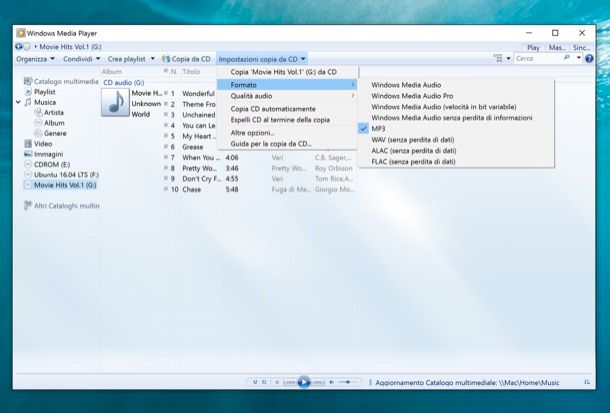Click the stop playback button

coord(277,382)
